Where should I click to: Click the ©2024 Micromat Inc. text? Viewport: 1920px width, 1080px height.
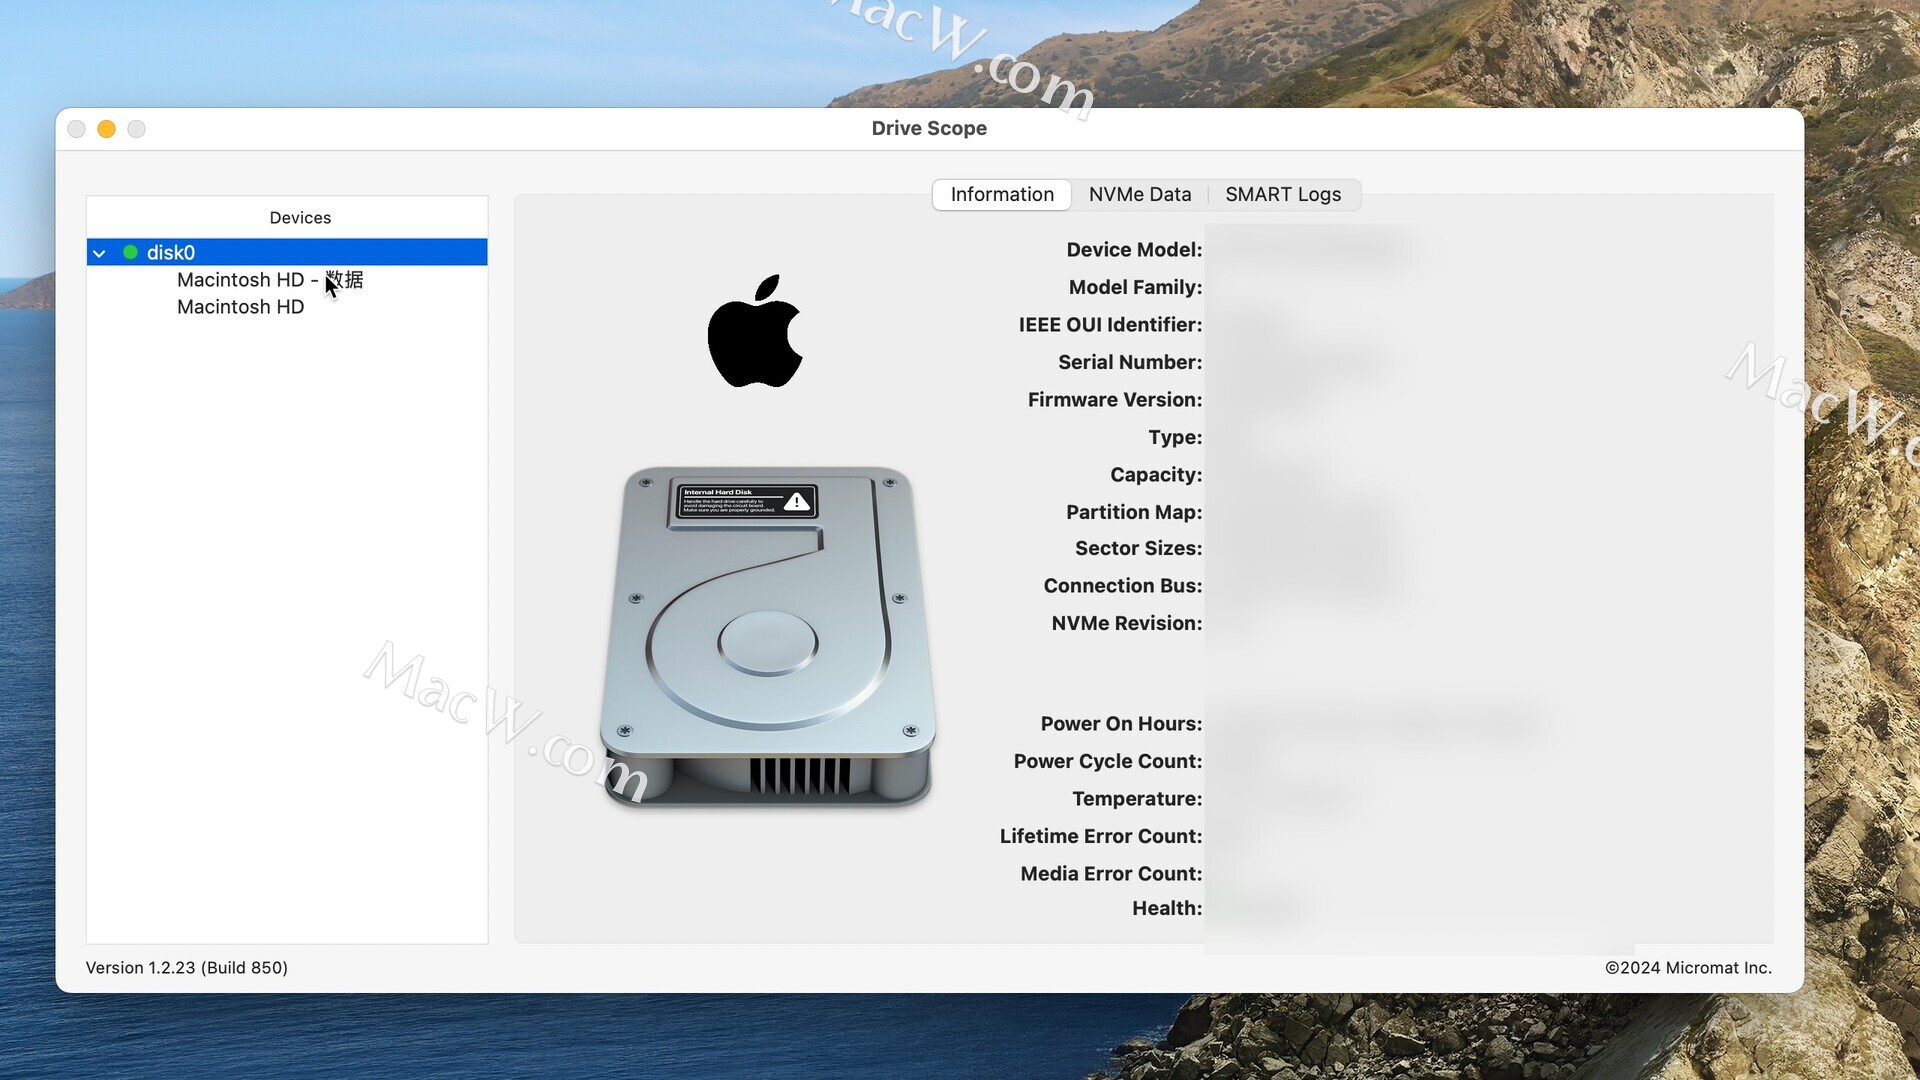click(x=1687, y=967)
